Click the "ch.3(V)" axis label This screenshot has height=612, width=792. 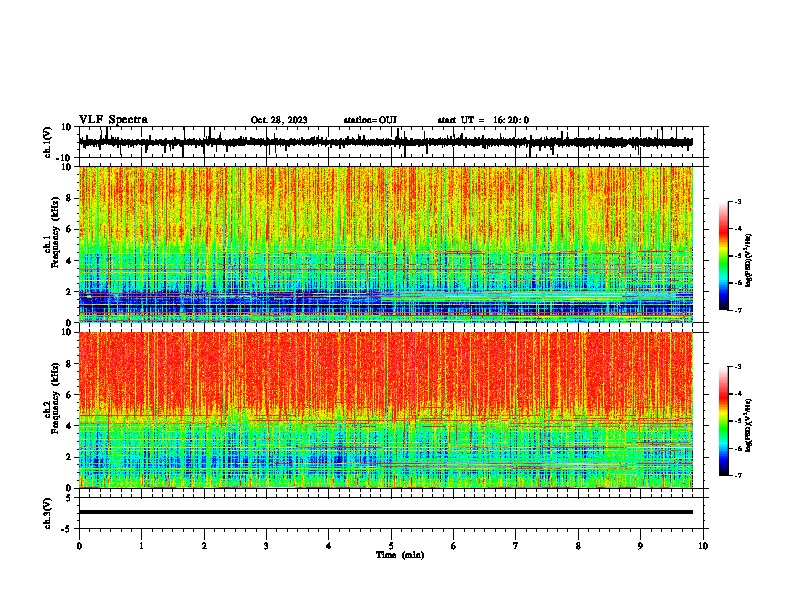coord(48,513)
